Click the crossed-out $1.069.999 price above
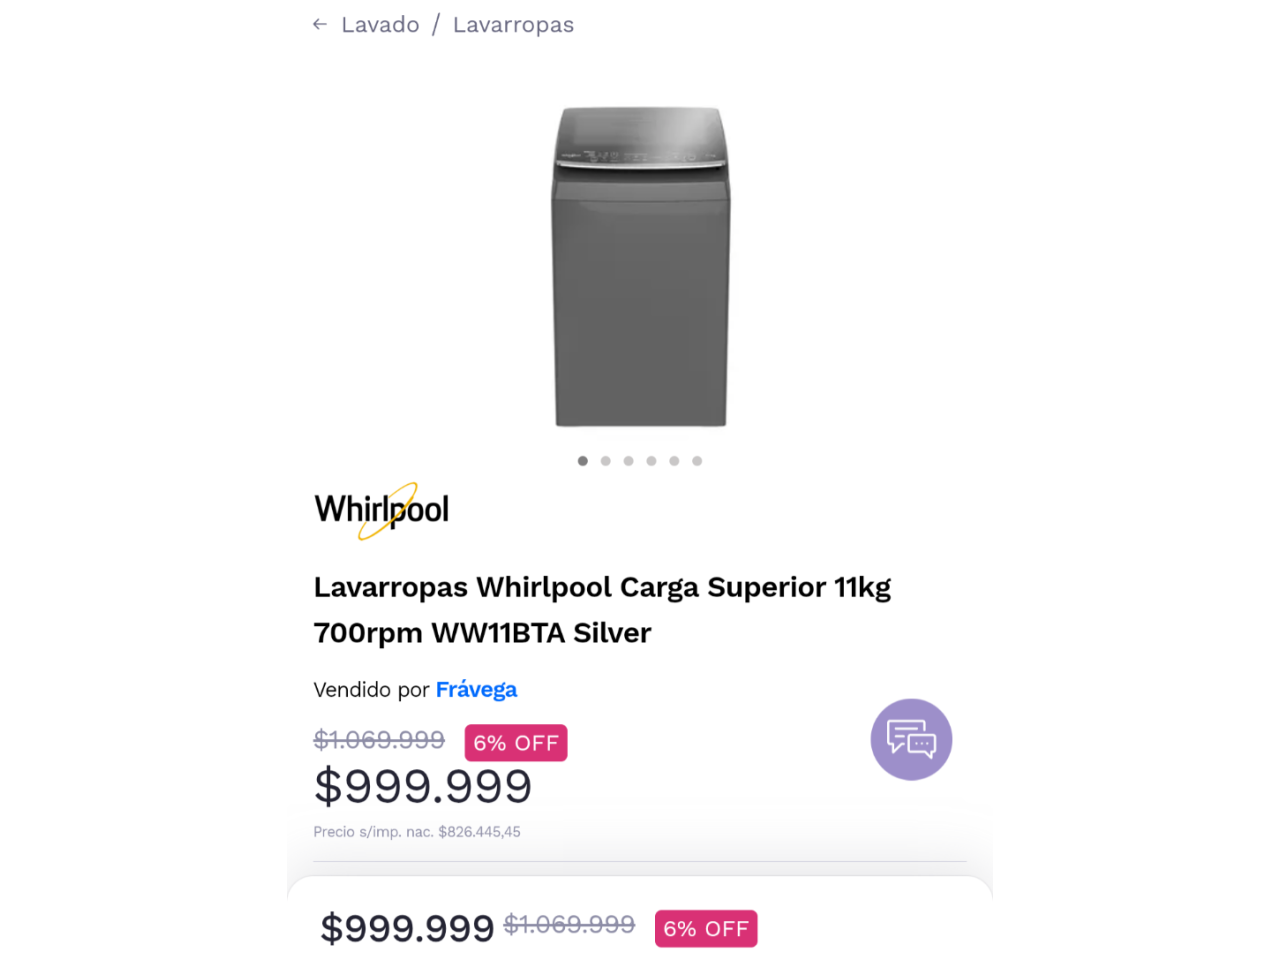Image resolution: width=1280 pixels, height=960 pixels. click(379, 740)
